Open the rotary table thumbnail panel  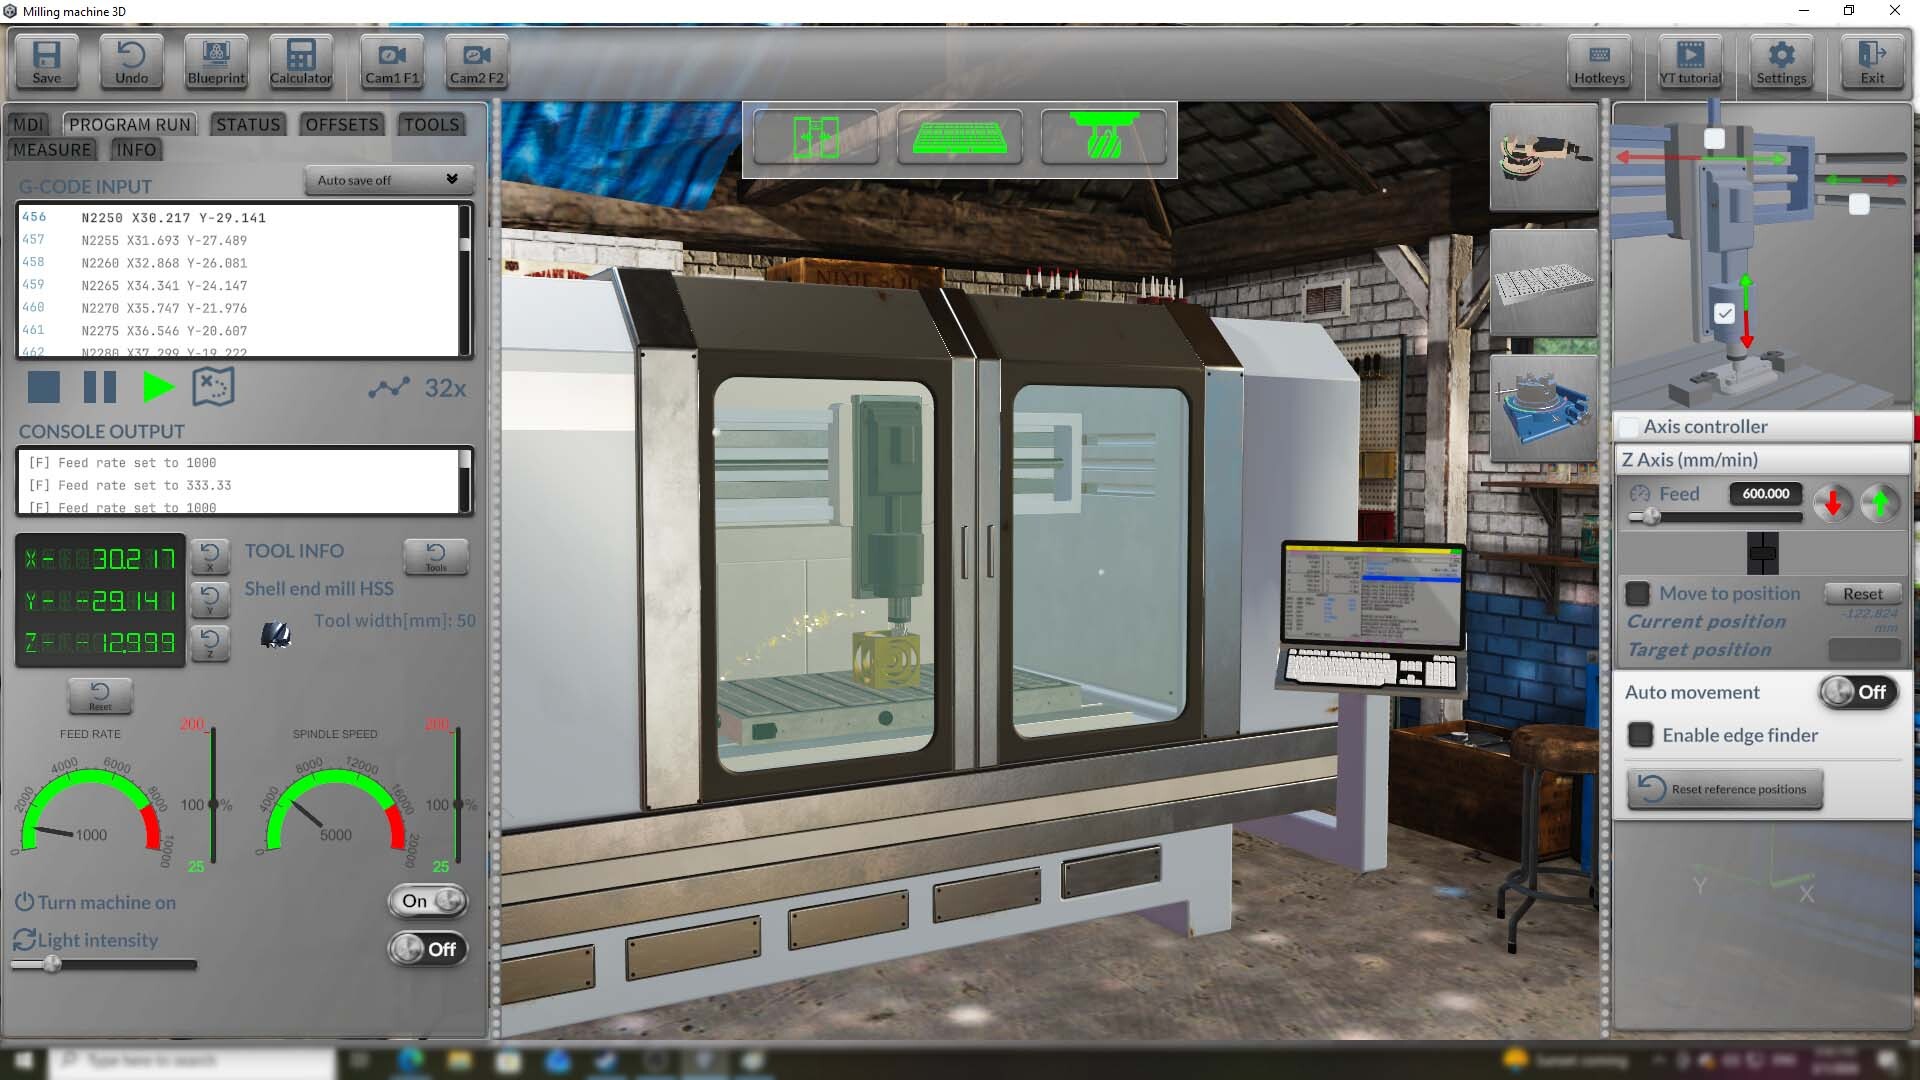point(1543,410)
